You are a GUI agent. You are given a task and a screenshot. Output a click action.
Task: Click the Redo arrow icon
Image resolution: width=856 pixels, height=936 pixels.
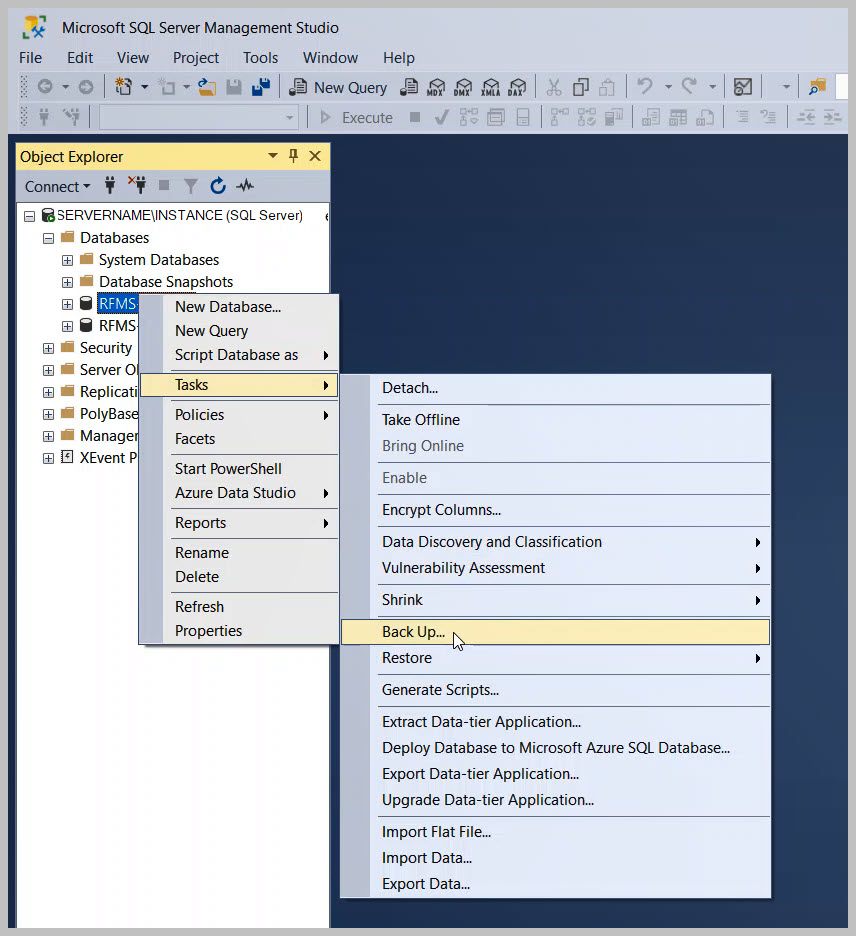[689, 86]
